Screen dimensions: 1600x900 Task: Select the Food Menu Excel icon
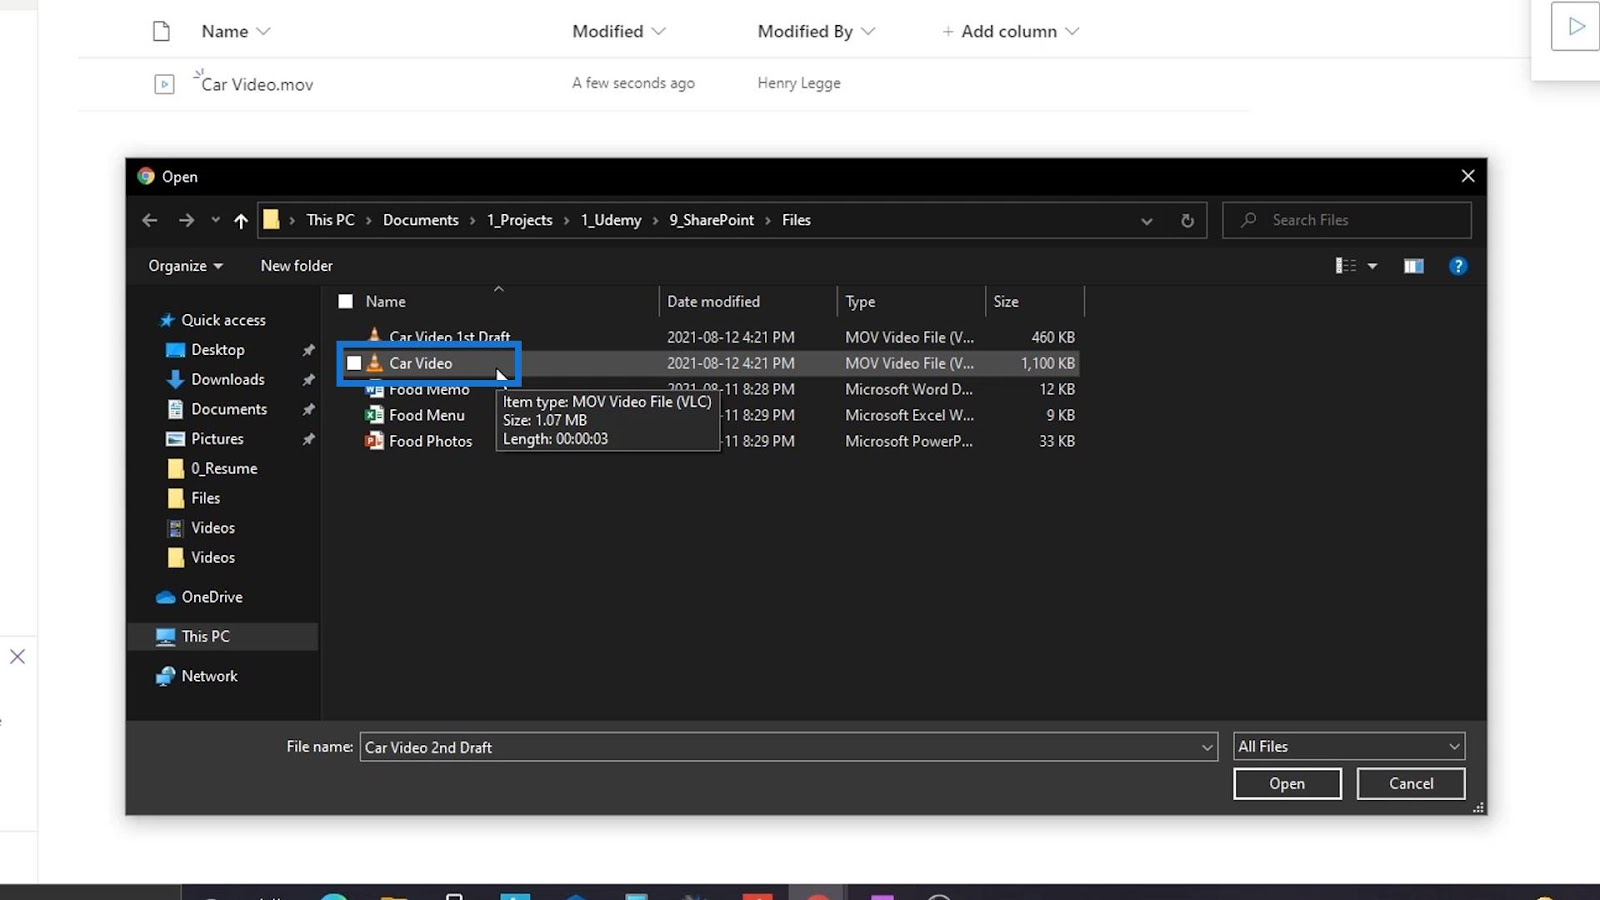tap(375, 415)
